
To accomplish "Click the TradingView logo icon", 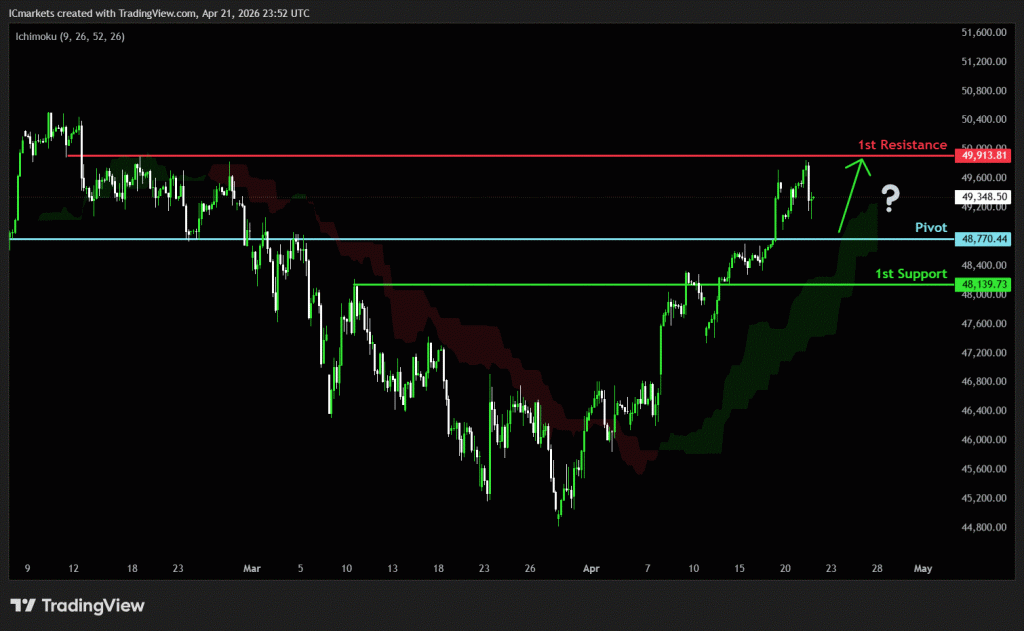I will tap(22, 606).
